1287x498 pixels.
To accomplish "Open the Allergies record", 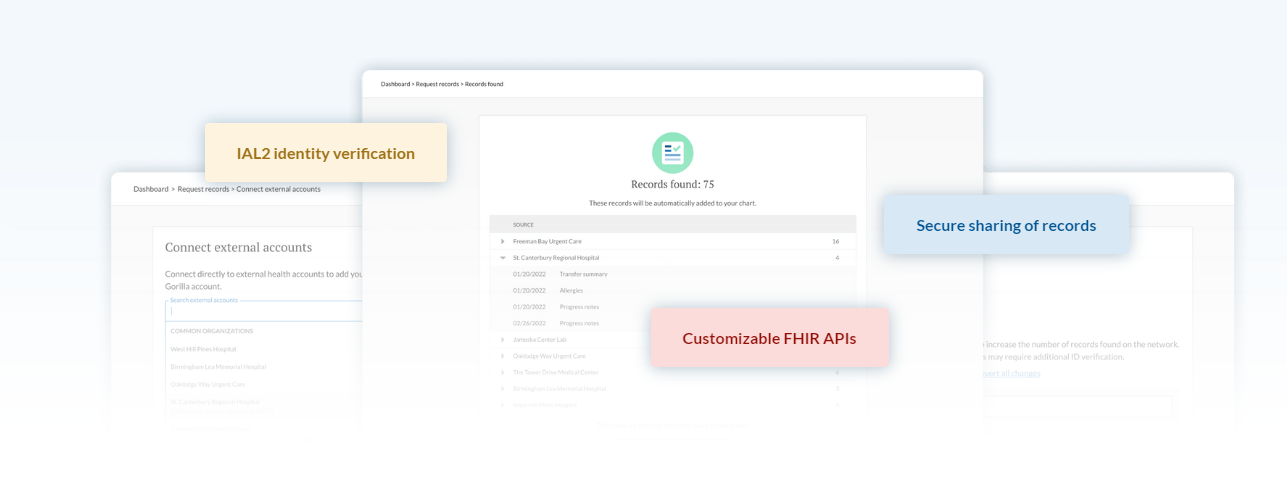I will 571,290.
